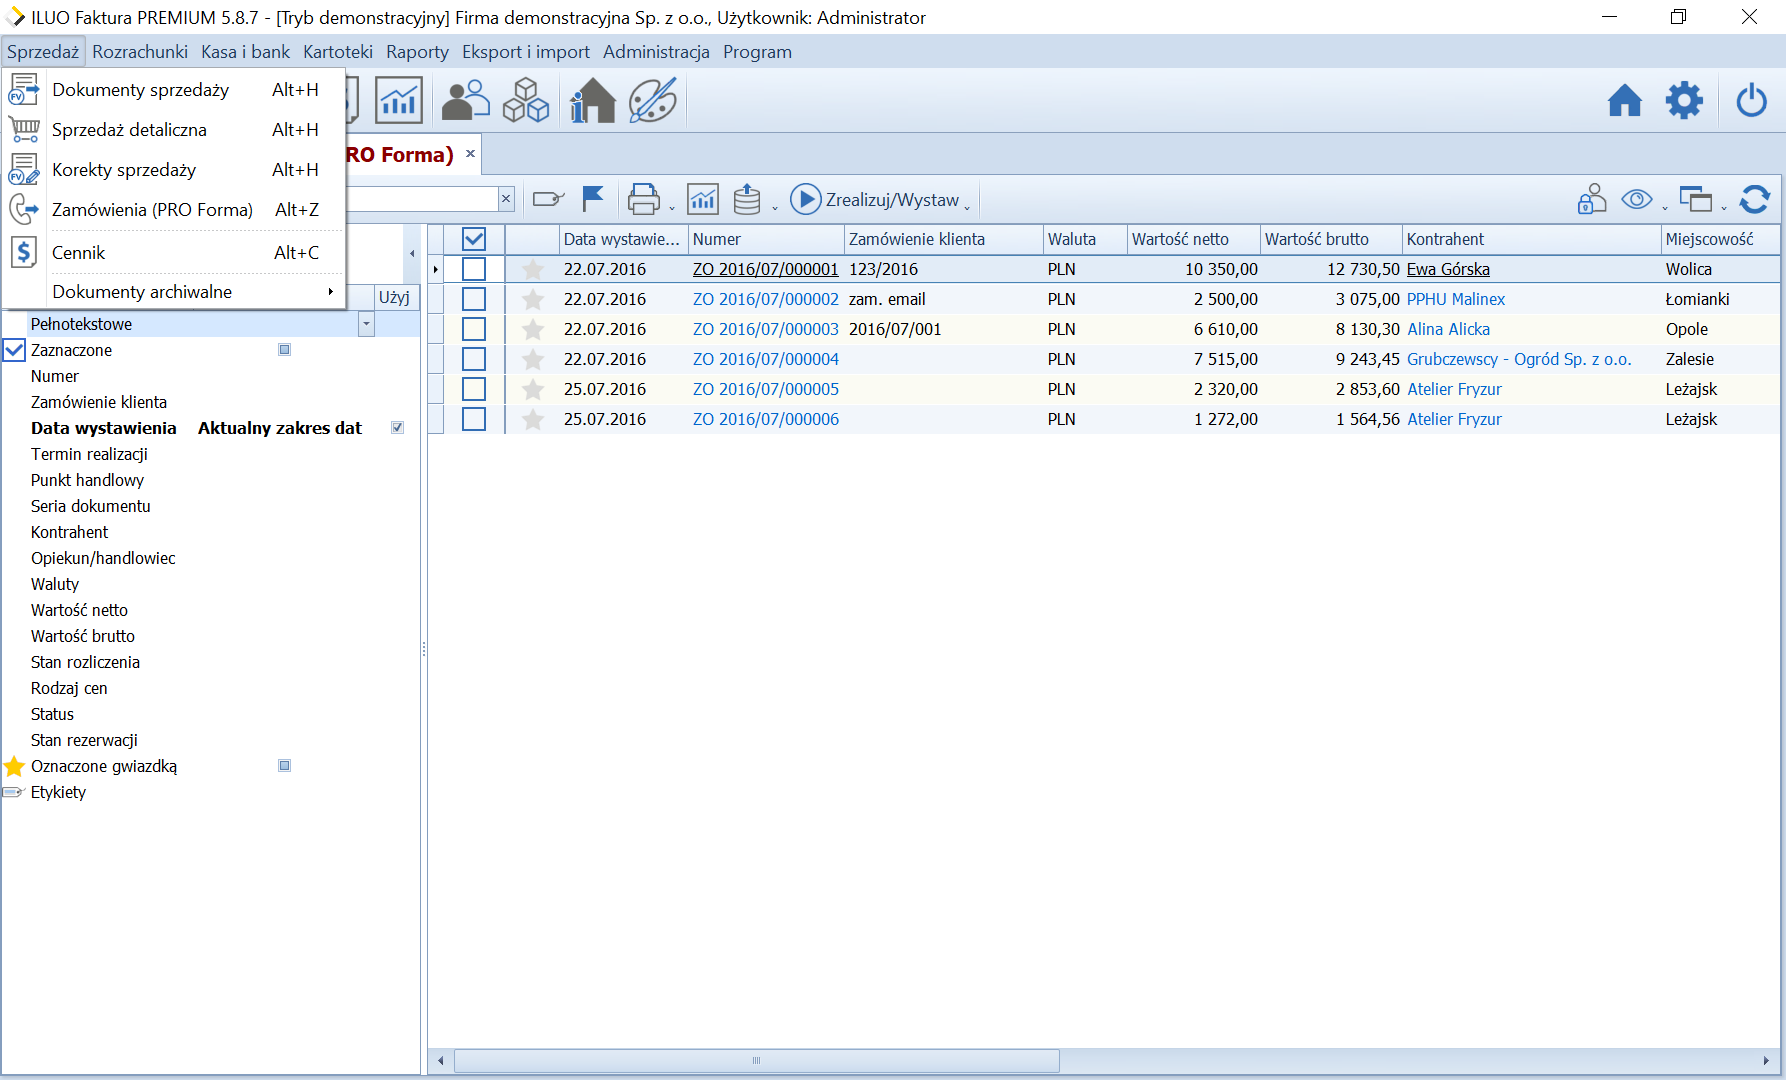
Task: Open the Kasa i bank menu
Action: [245, 51]
